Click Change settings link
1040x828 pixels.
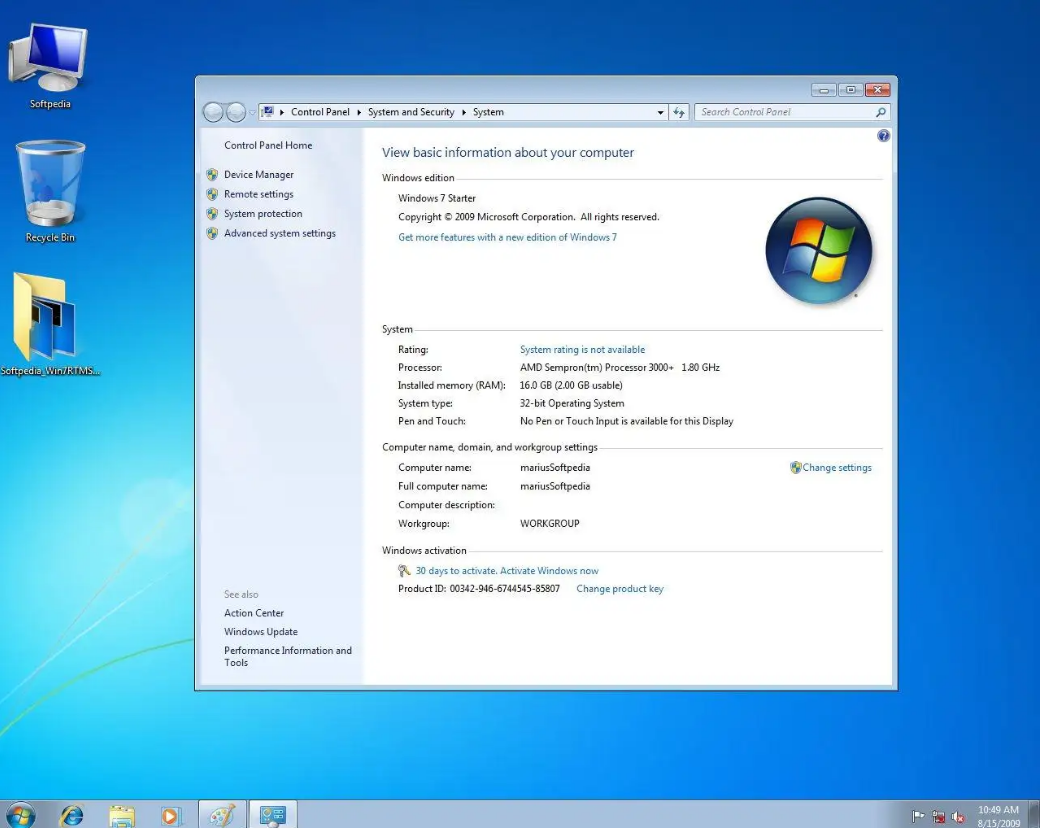point(837,468)
